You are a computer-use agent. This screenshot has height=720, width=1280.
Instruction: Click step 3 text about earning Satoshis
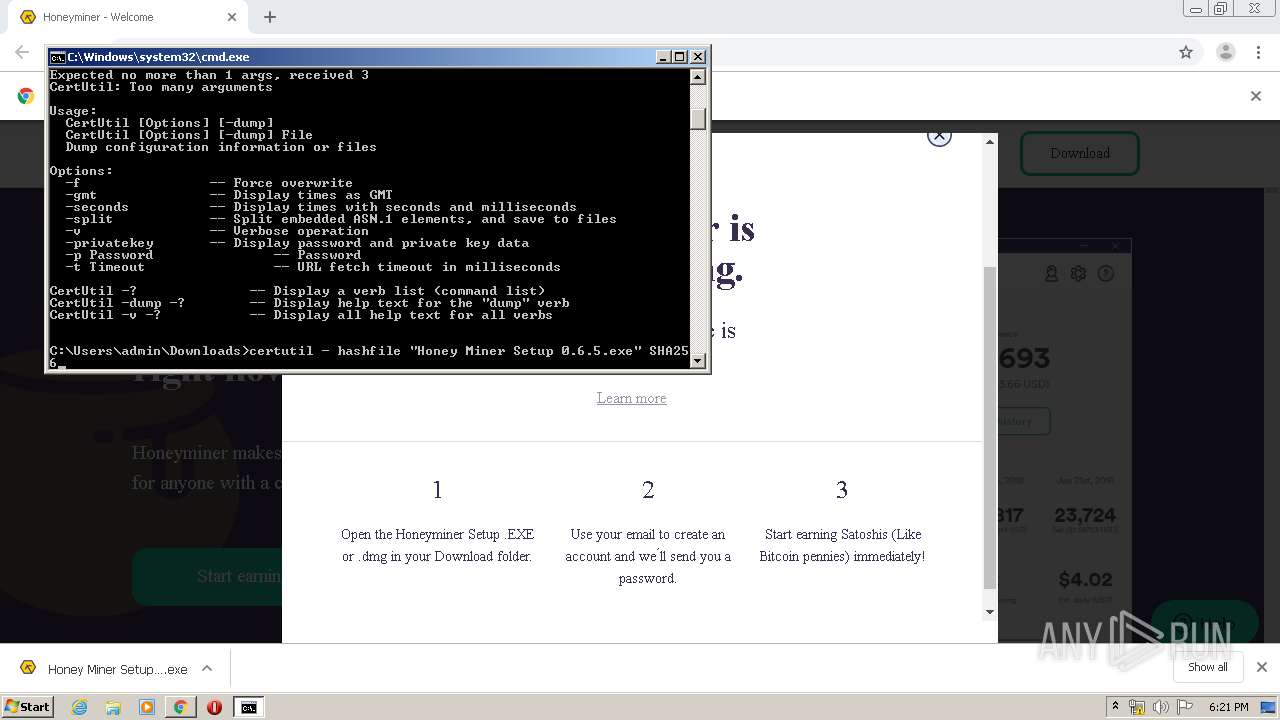(842, 545)
